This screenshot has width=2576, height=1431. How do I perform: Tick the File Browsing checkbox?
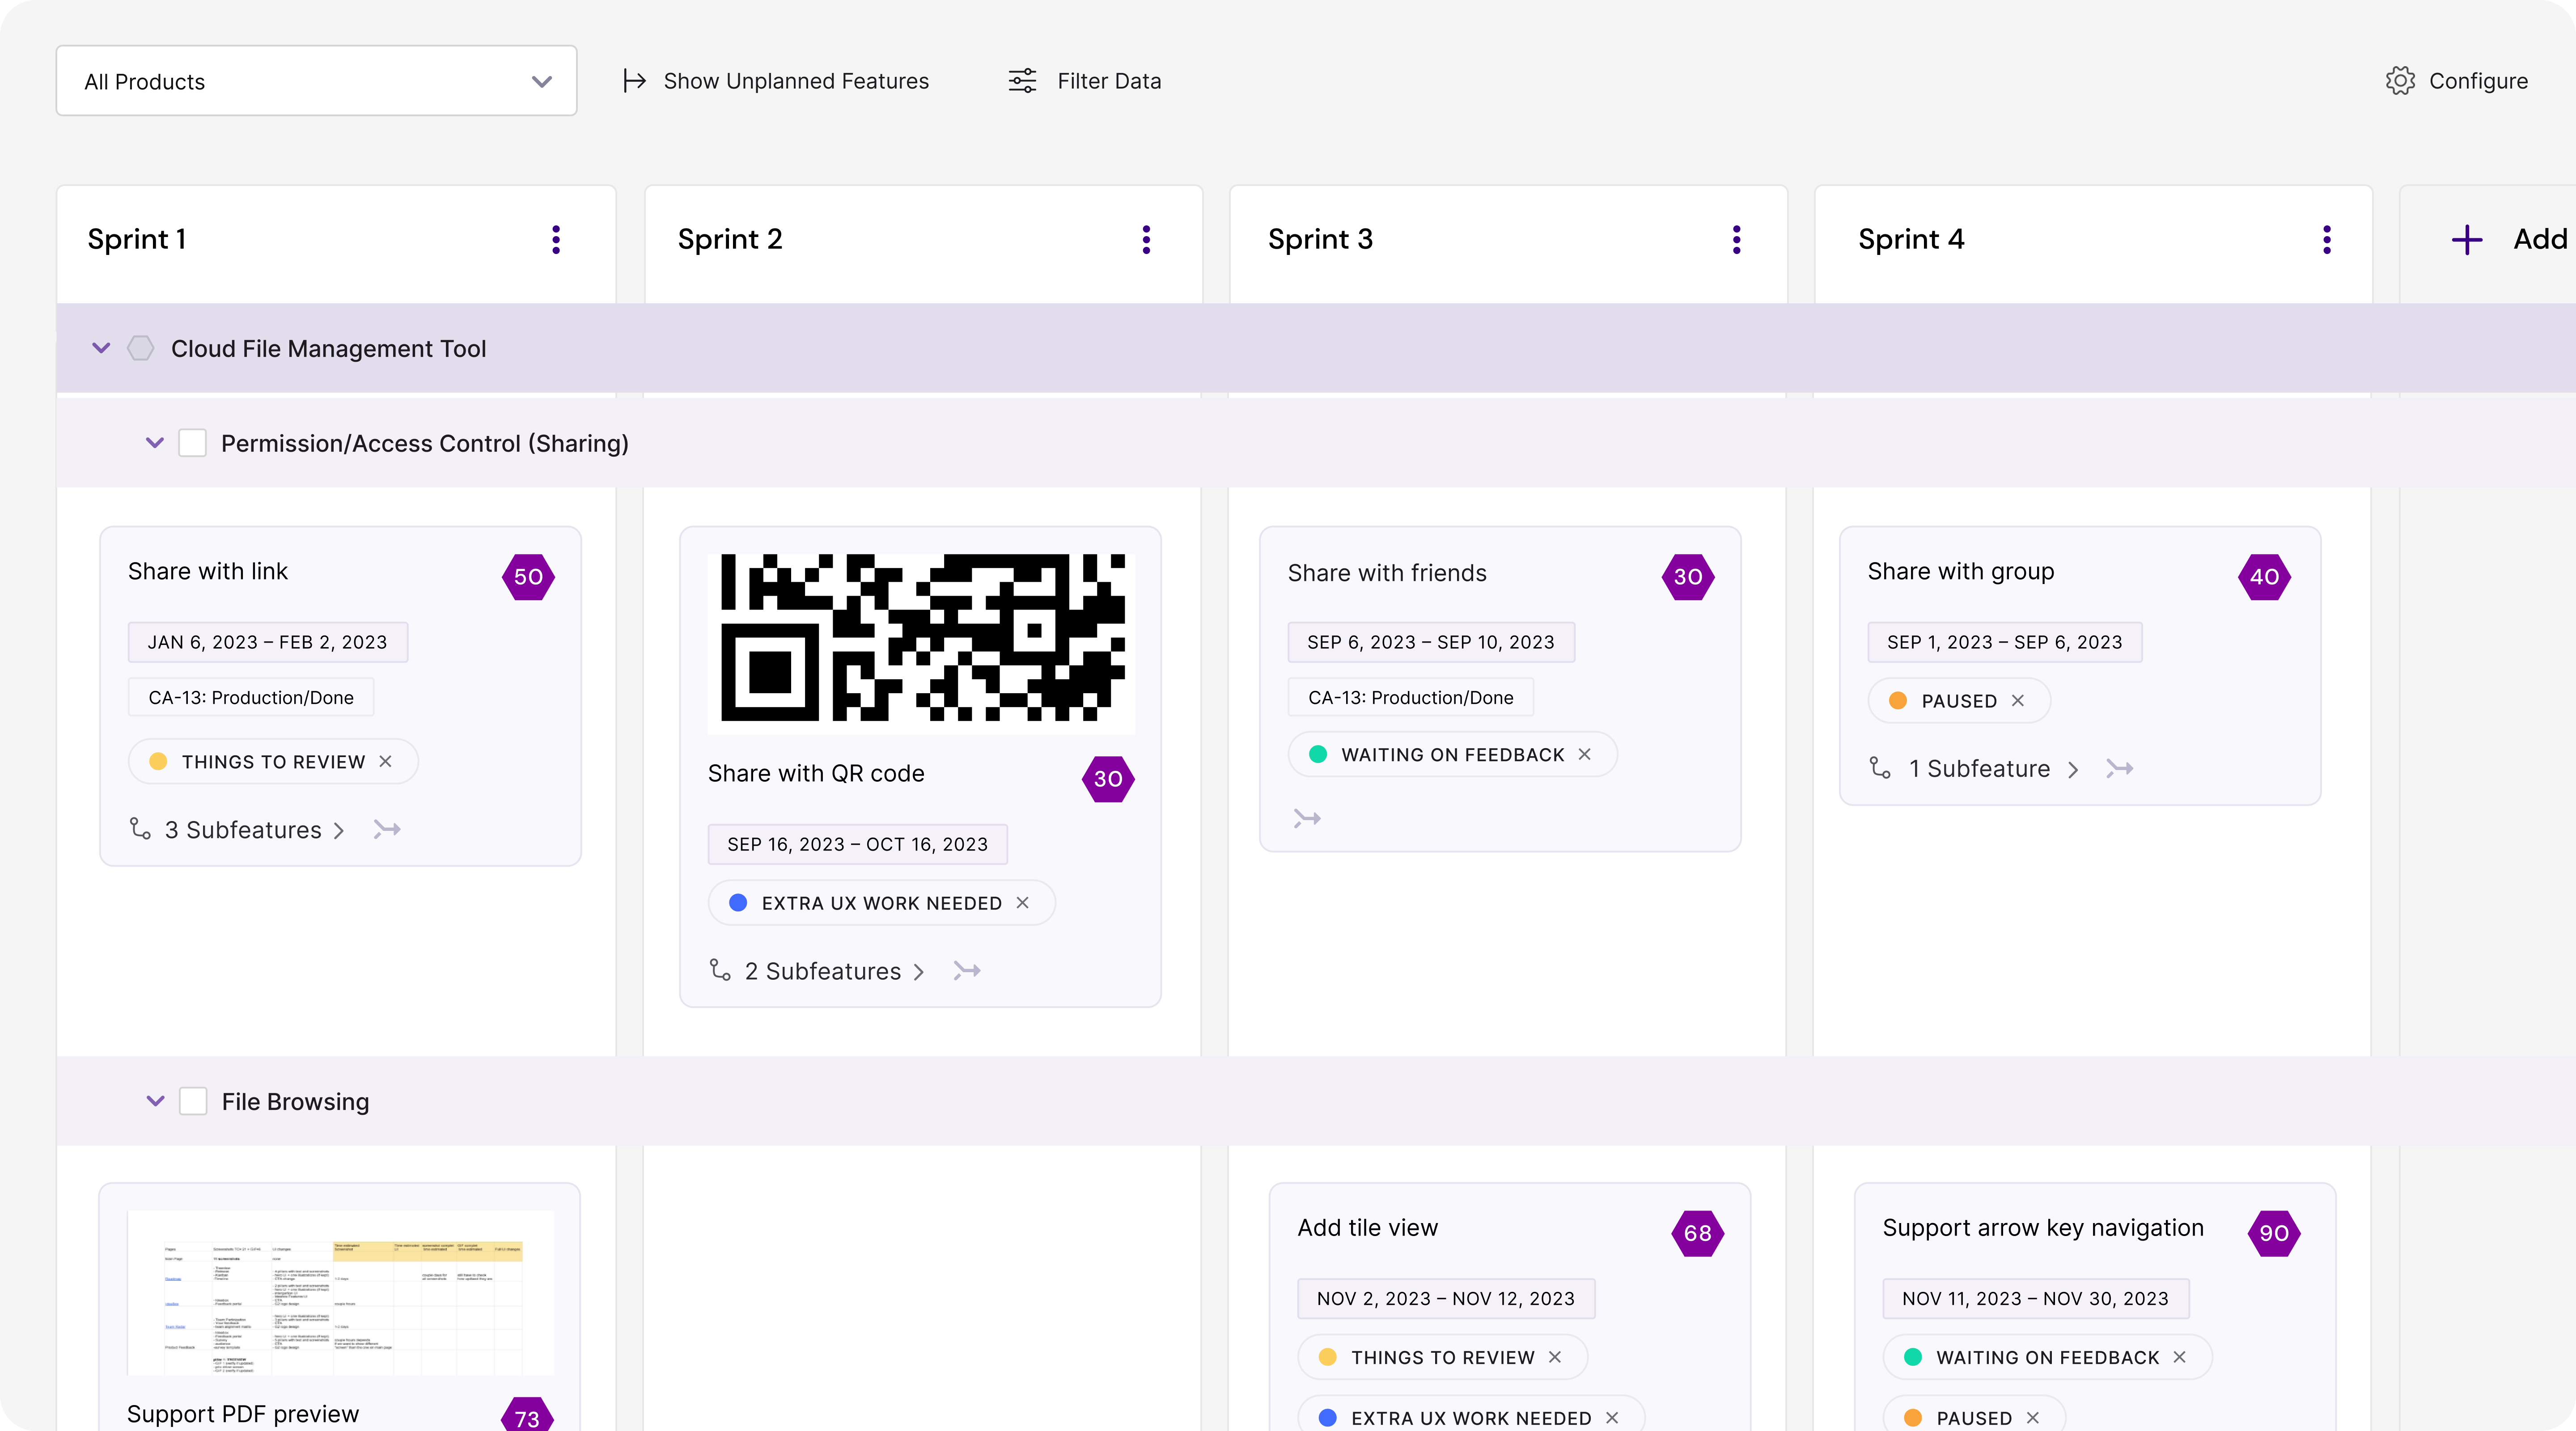193,1101
